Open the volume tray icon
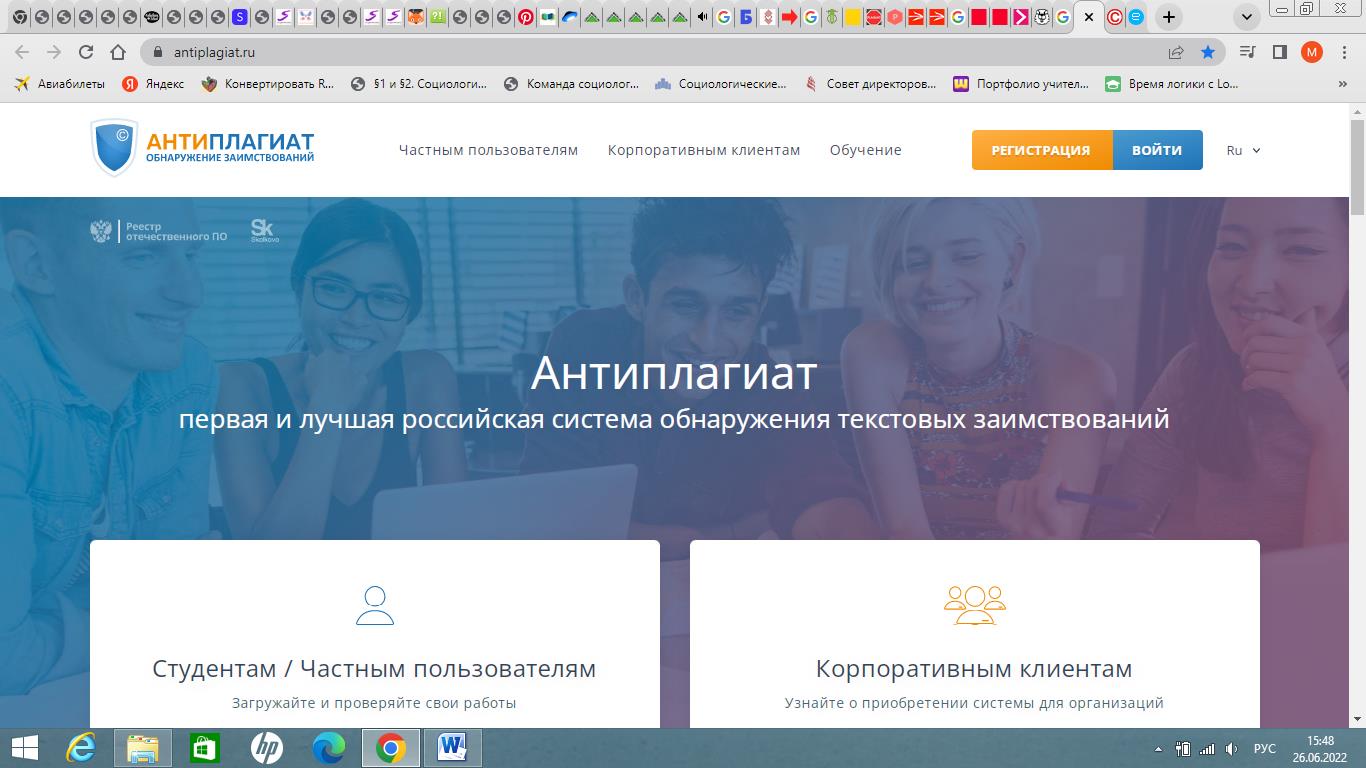Viewport: 1366px width, 768px height. pyautogui.click(x=1232, y=749)
